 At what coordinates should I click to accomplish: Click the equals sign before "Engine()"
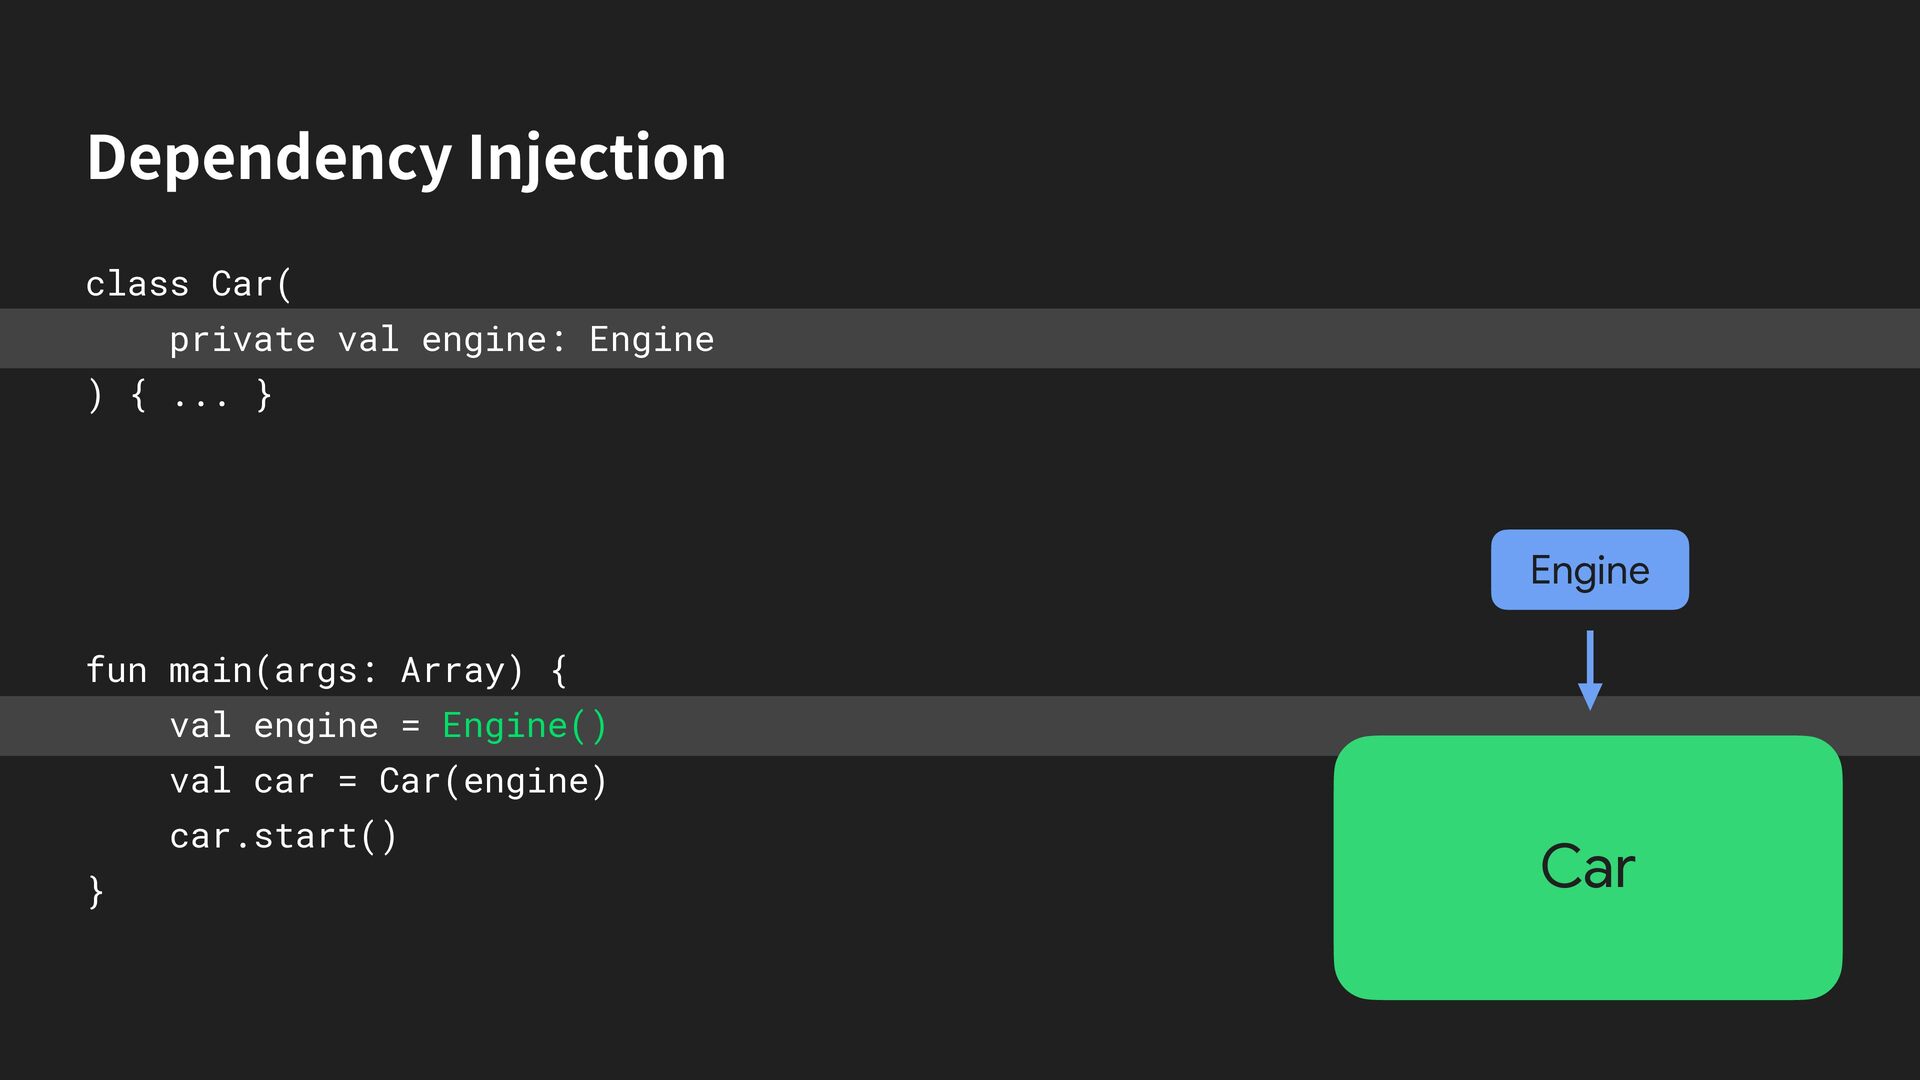410,727
